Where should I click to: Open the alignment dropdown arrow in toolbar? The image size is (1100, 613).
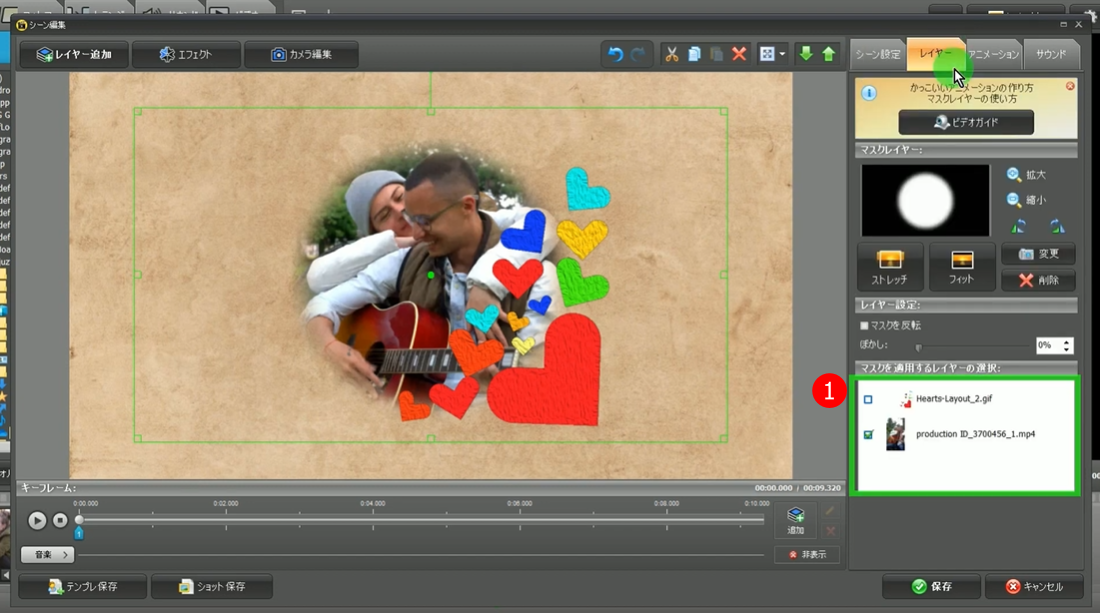(x=782, y=54)
